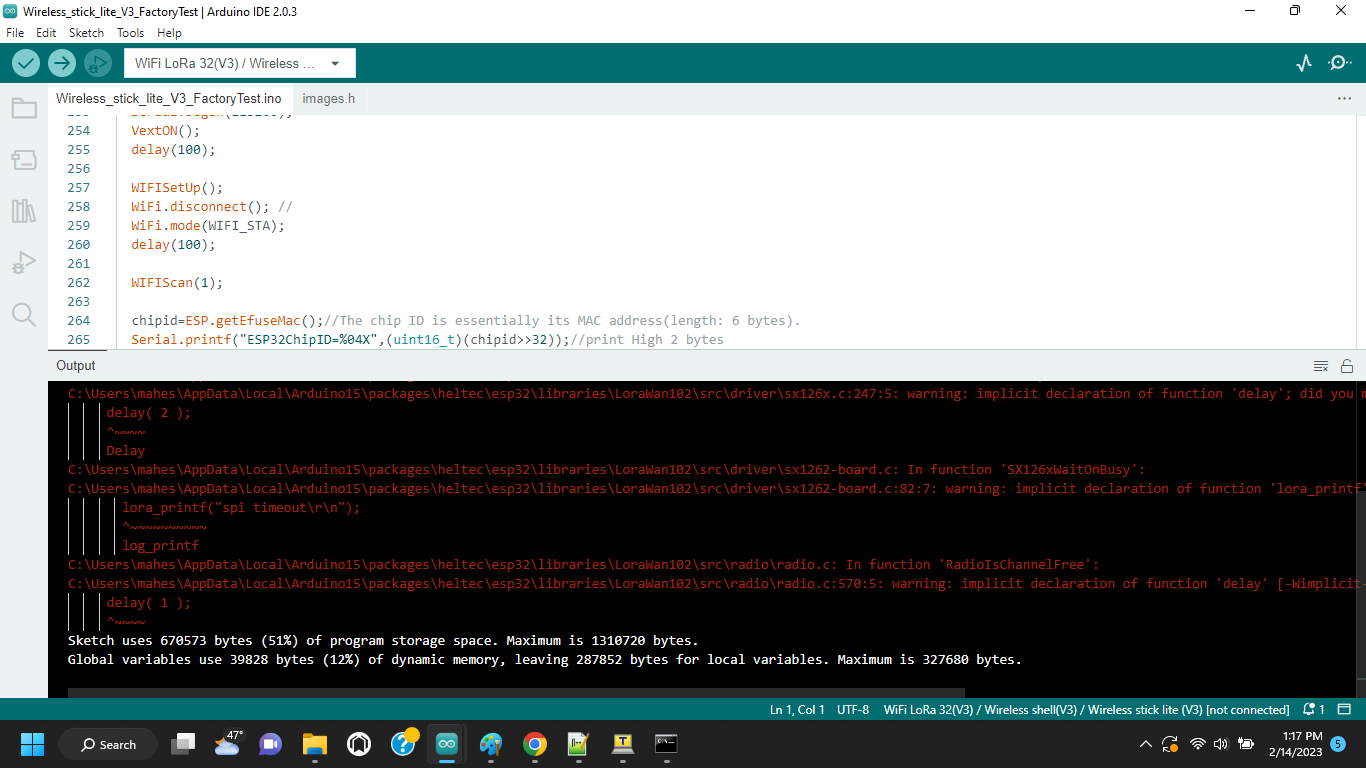Screen dimensions: 1366x768
Task: Open the Debug sidebar panel
Action: click(24, 262)
